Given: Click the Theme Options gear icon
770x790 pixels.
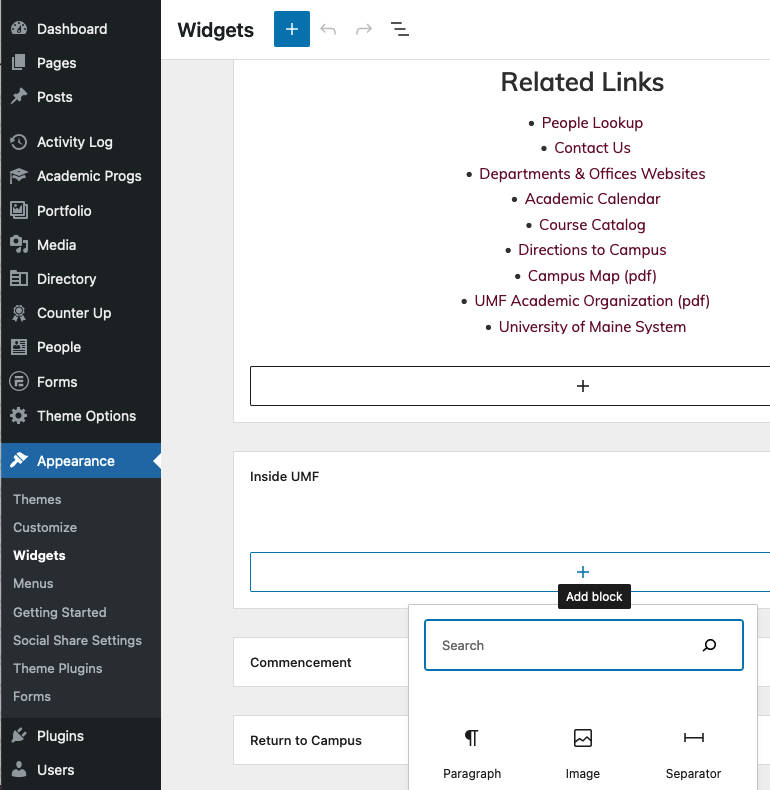Looking at the screenshot, I should pyautogui.click(x=19, y=416).
